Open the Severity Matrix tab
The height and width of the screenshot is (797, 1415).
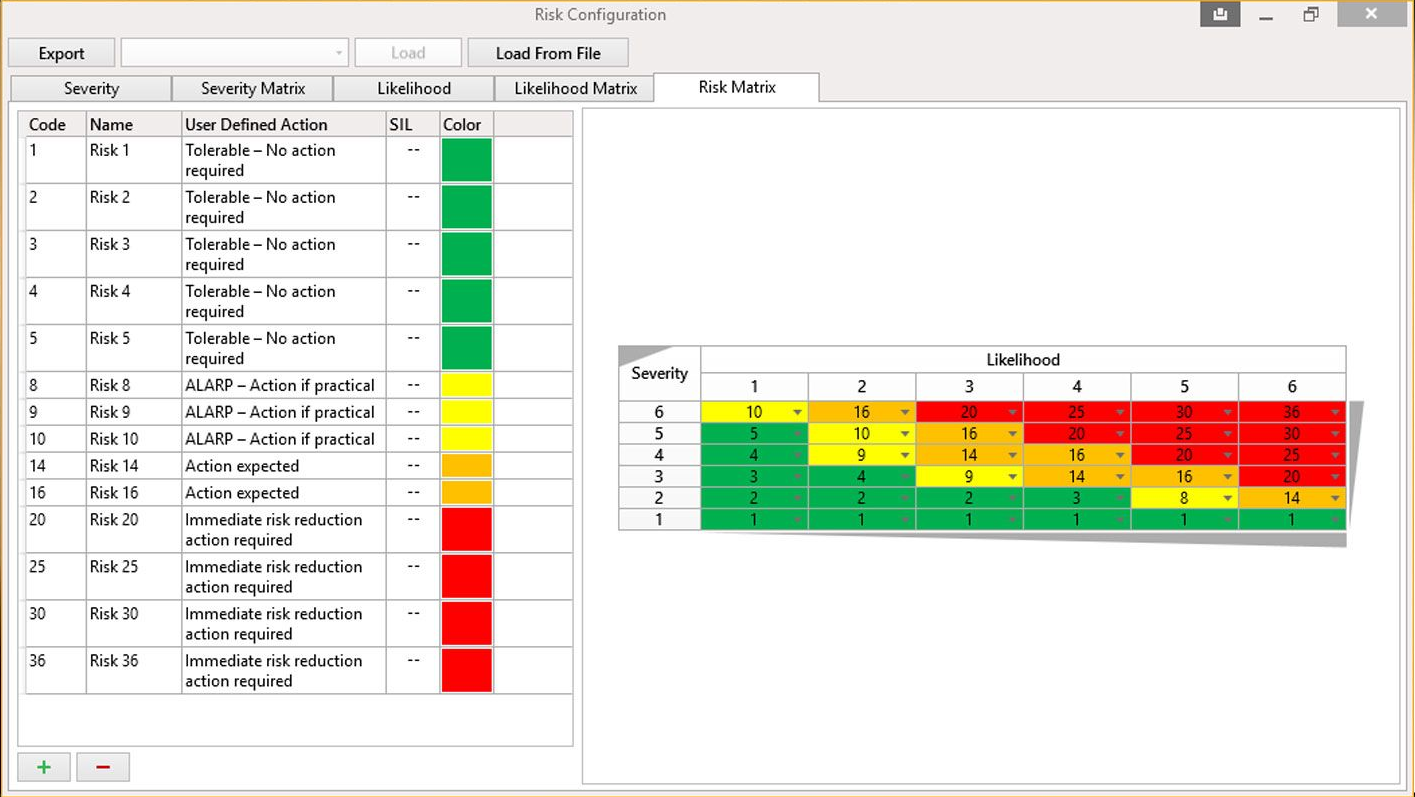point(253,88)
